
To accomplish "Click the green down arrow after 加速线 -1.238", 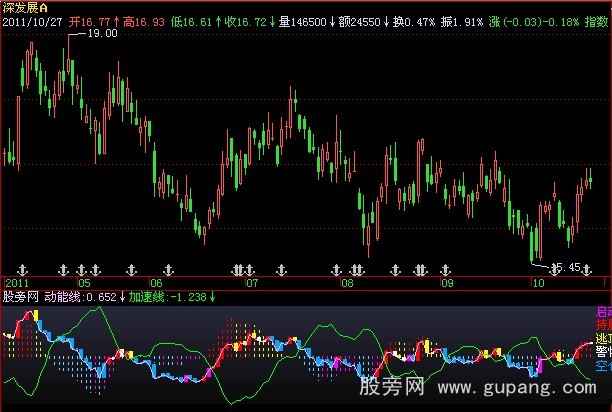I will coord(212,296).
